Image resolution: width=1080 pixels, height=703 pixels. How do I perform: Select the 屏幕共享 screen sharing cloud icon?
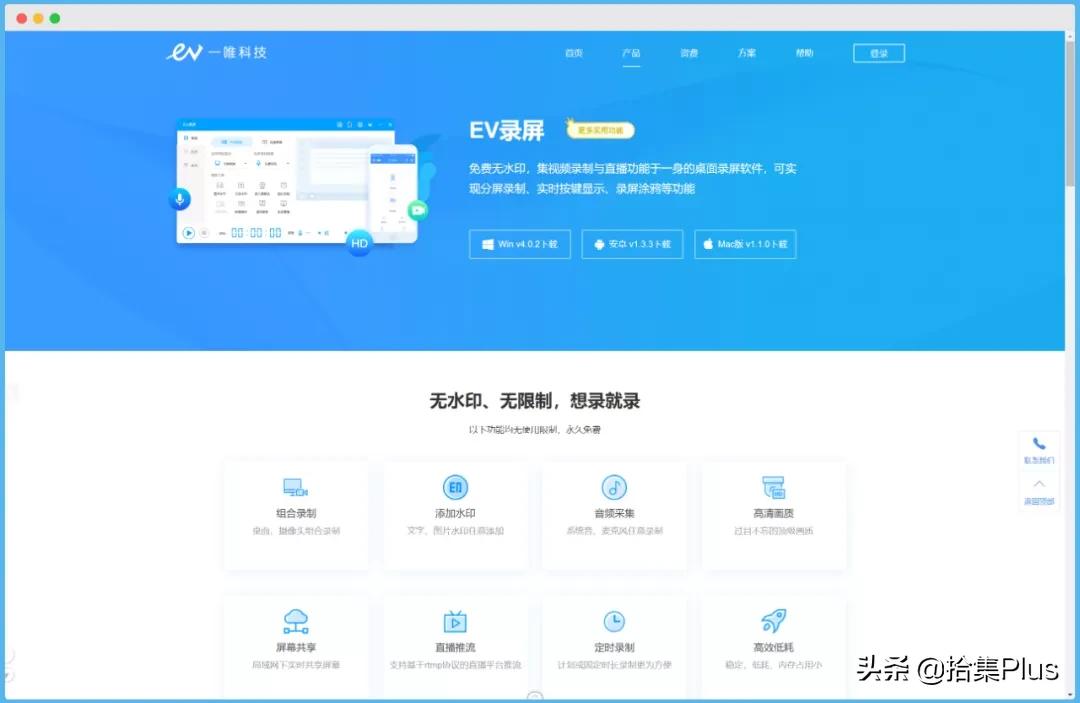(295, 620)
